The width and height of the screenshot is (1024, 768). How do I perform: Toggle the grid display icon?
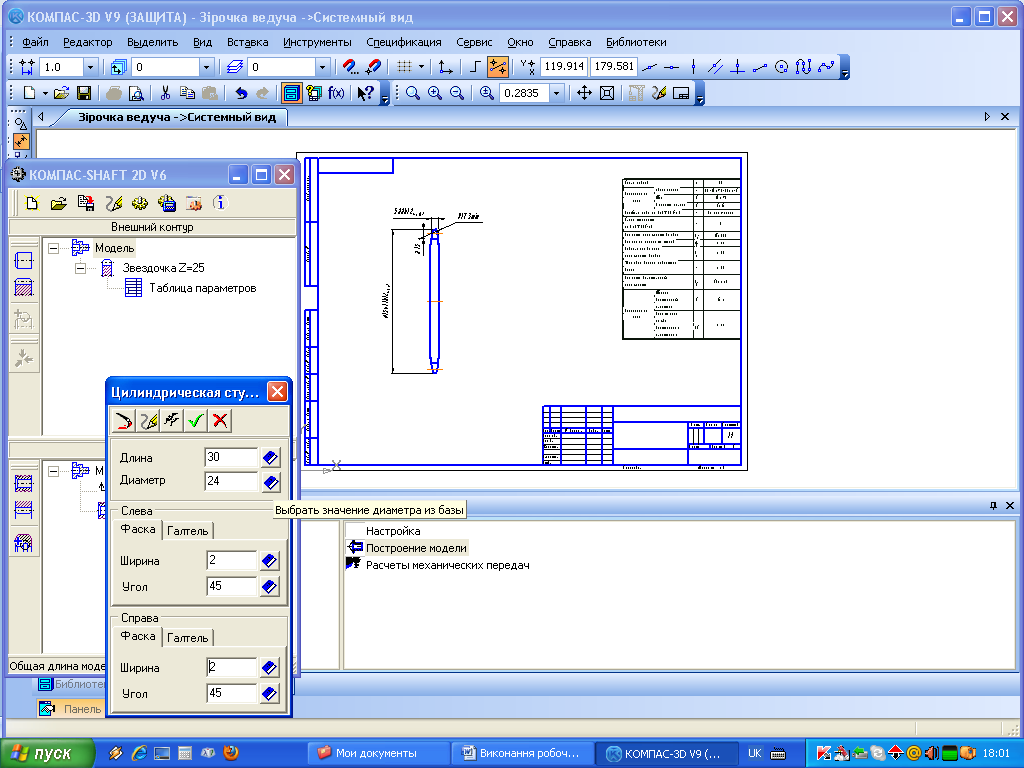[x=404, y=67]
